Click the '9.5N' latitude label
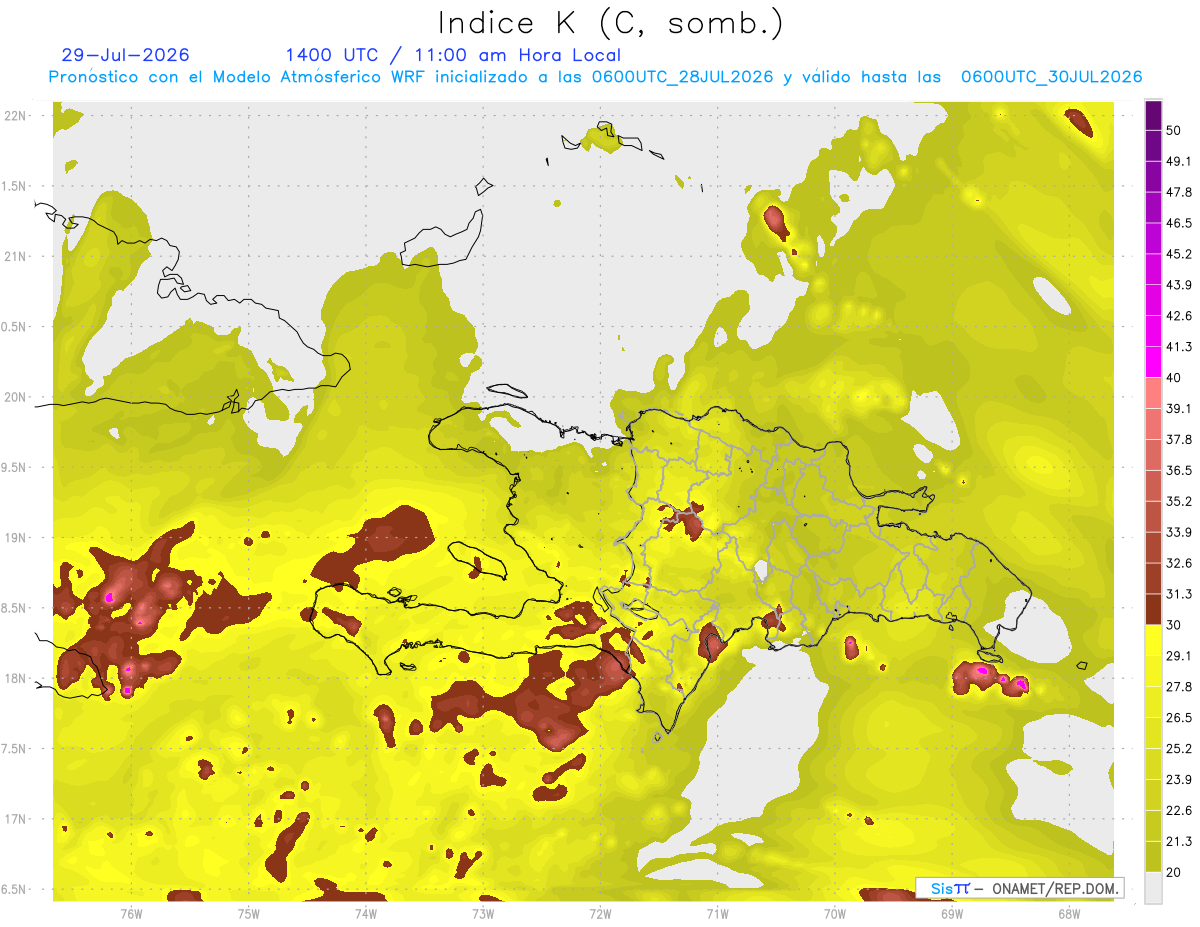The width and height of the screenshot is (1200, 927). point(15,468)
